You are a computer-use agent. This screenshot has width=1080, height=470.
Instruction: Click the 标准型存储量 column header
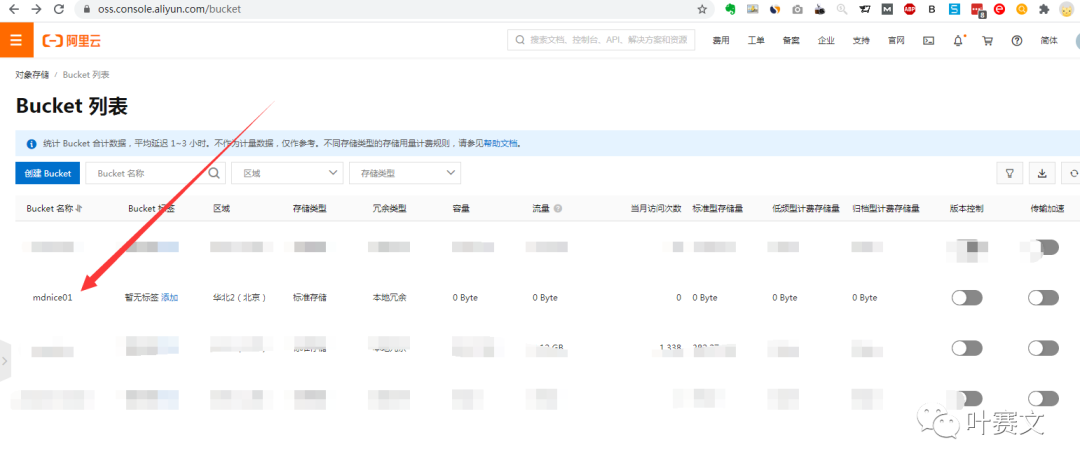(x=718, y=208)
